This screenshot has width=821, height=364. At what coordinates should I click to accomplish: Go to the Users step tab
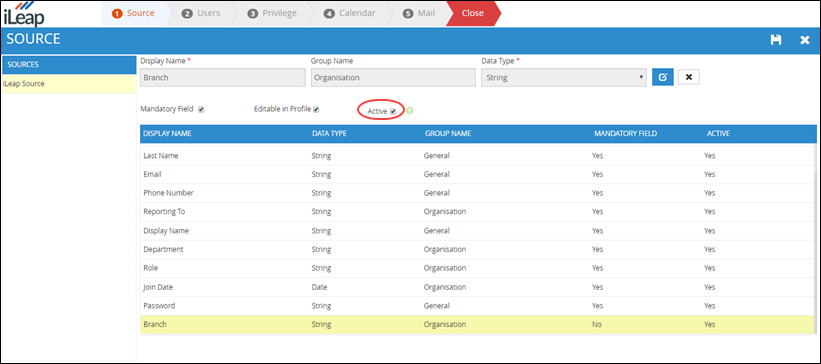click(x=201, y=13)
